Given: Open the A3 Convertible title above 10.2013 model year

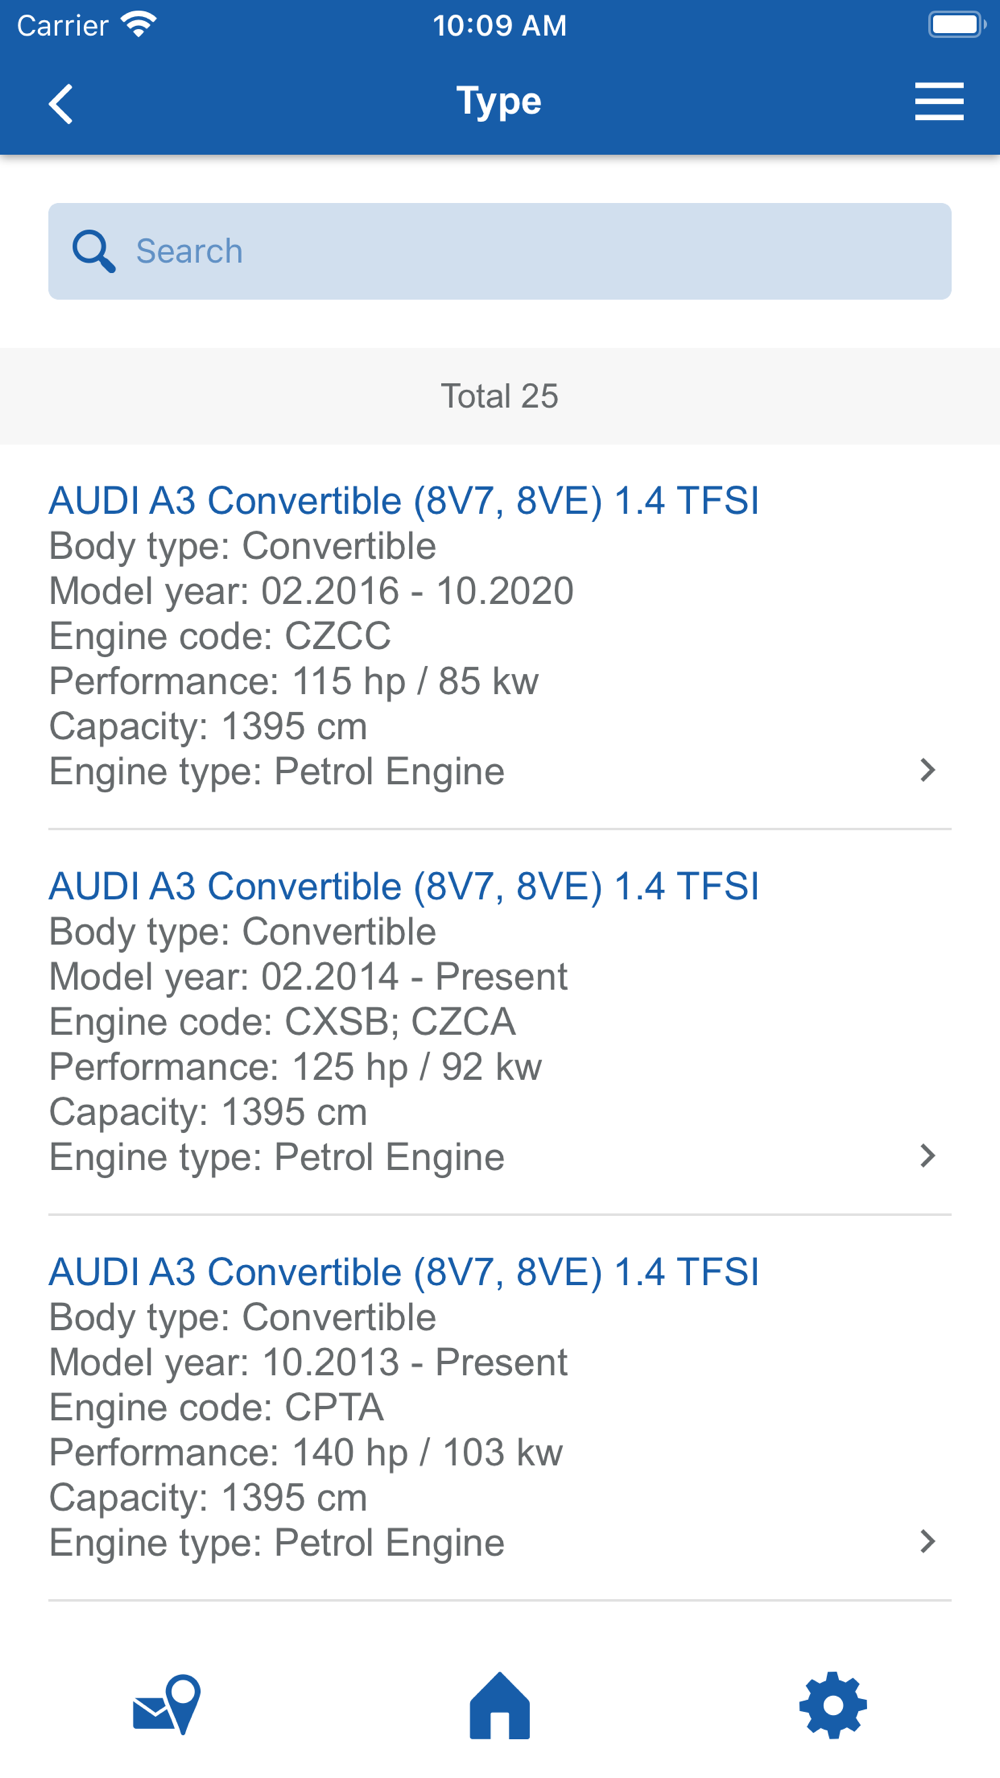Looking at the screenshot, I should pyautogui.click(x=404, y=1272).
